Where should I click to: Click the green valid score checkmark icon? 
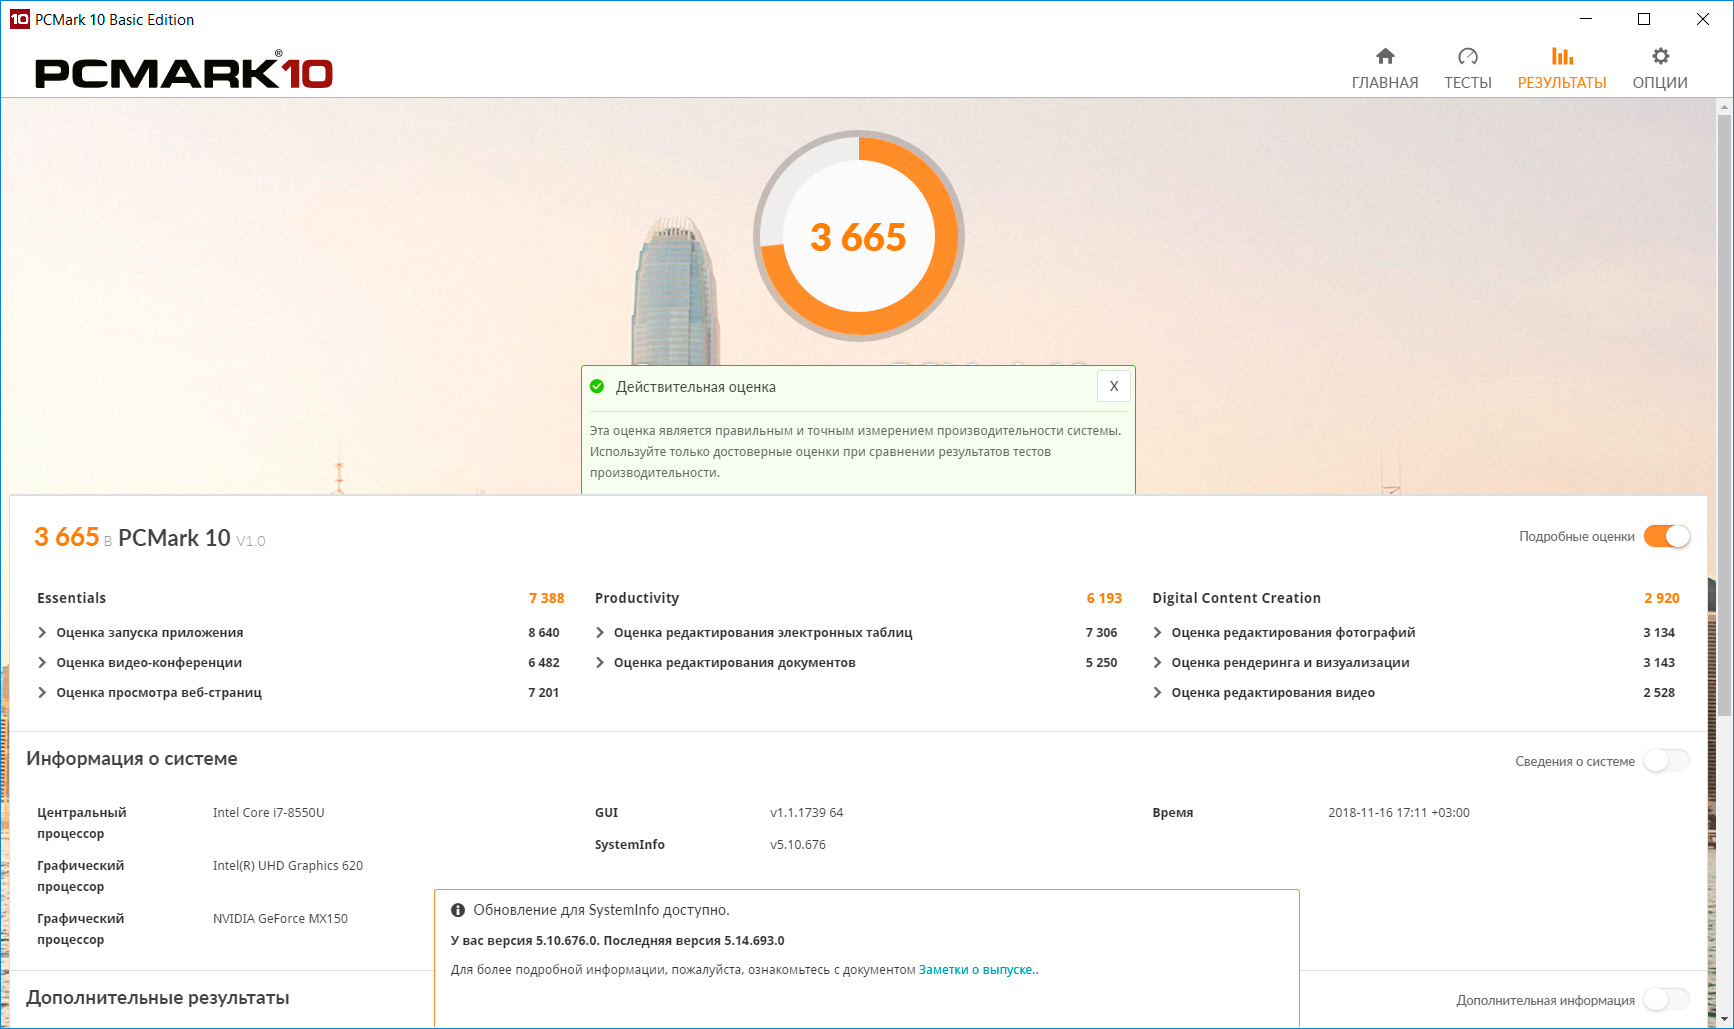tap(597, 387)
